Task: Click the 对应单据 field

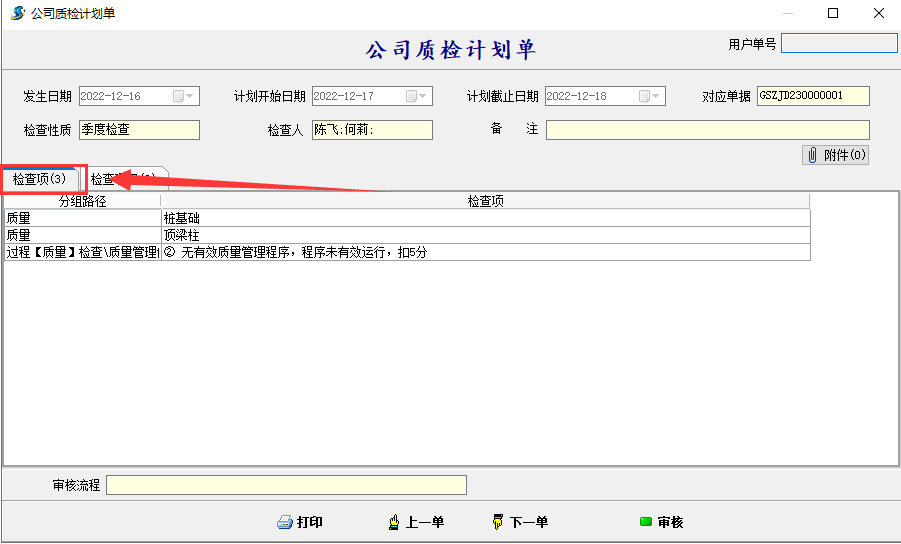Action: point(813,96)
